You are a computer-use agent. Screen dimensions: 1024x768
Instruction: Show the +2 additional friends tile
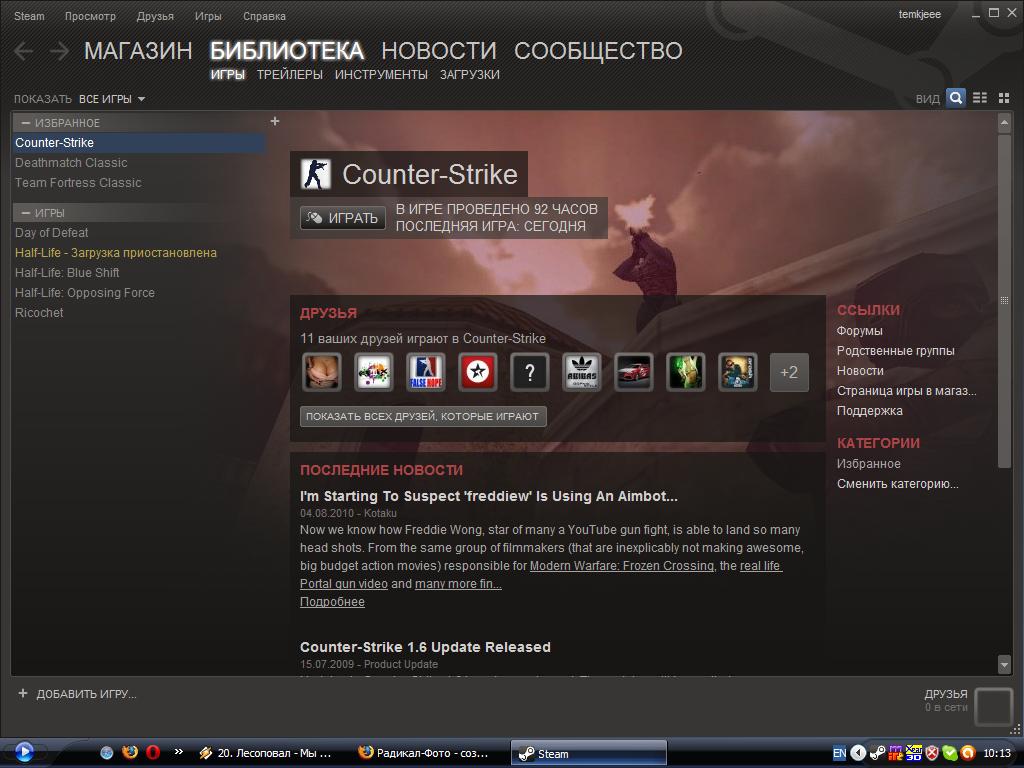789,372
